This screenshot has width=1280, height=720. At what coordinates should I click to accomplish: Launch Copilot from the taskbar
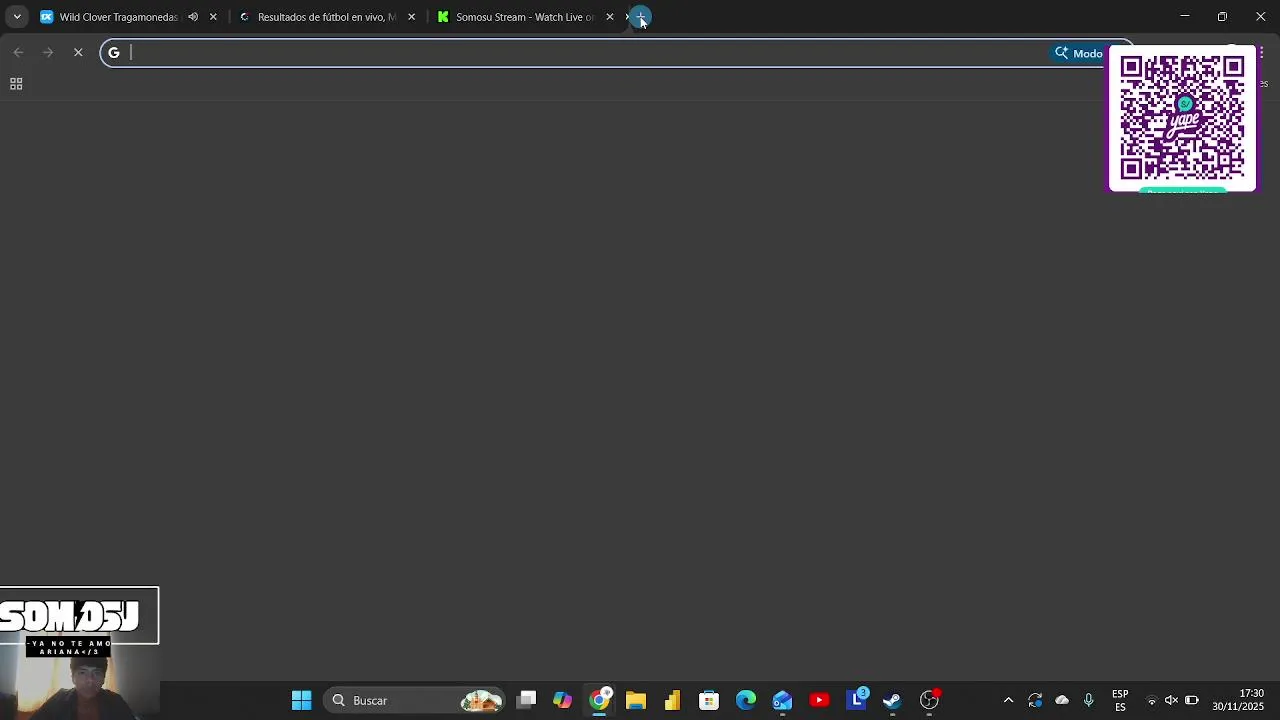tap(563, 700)
